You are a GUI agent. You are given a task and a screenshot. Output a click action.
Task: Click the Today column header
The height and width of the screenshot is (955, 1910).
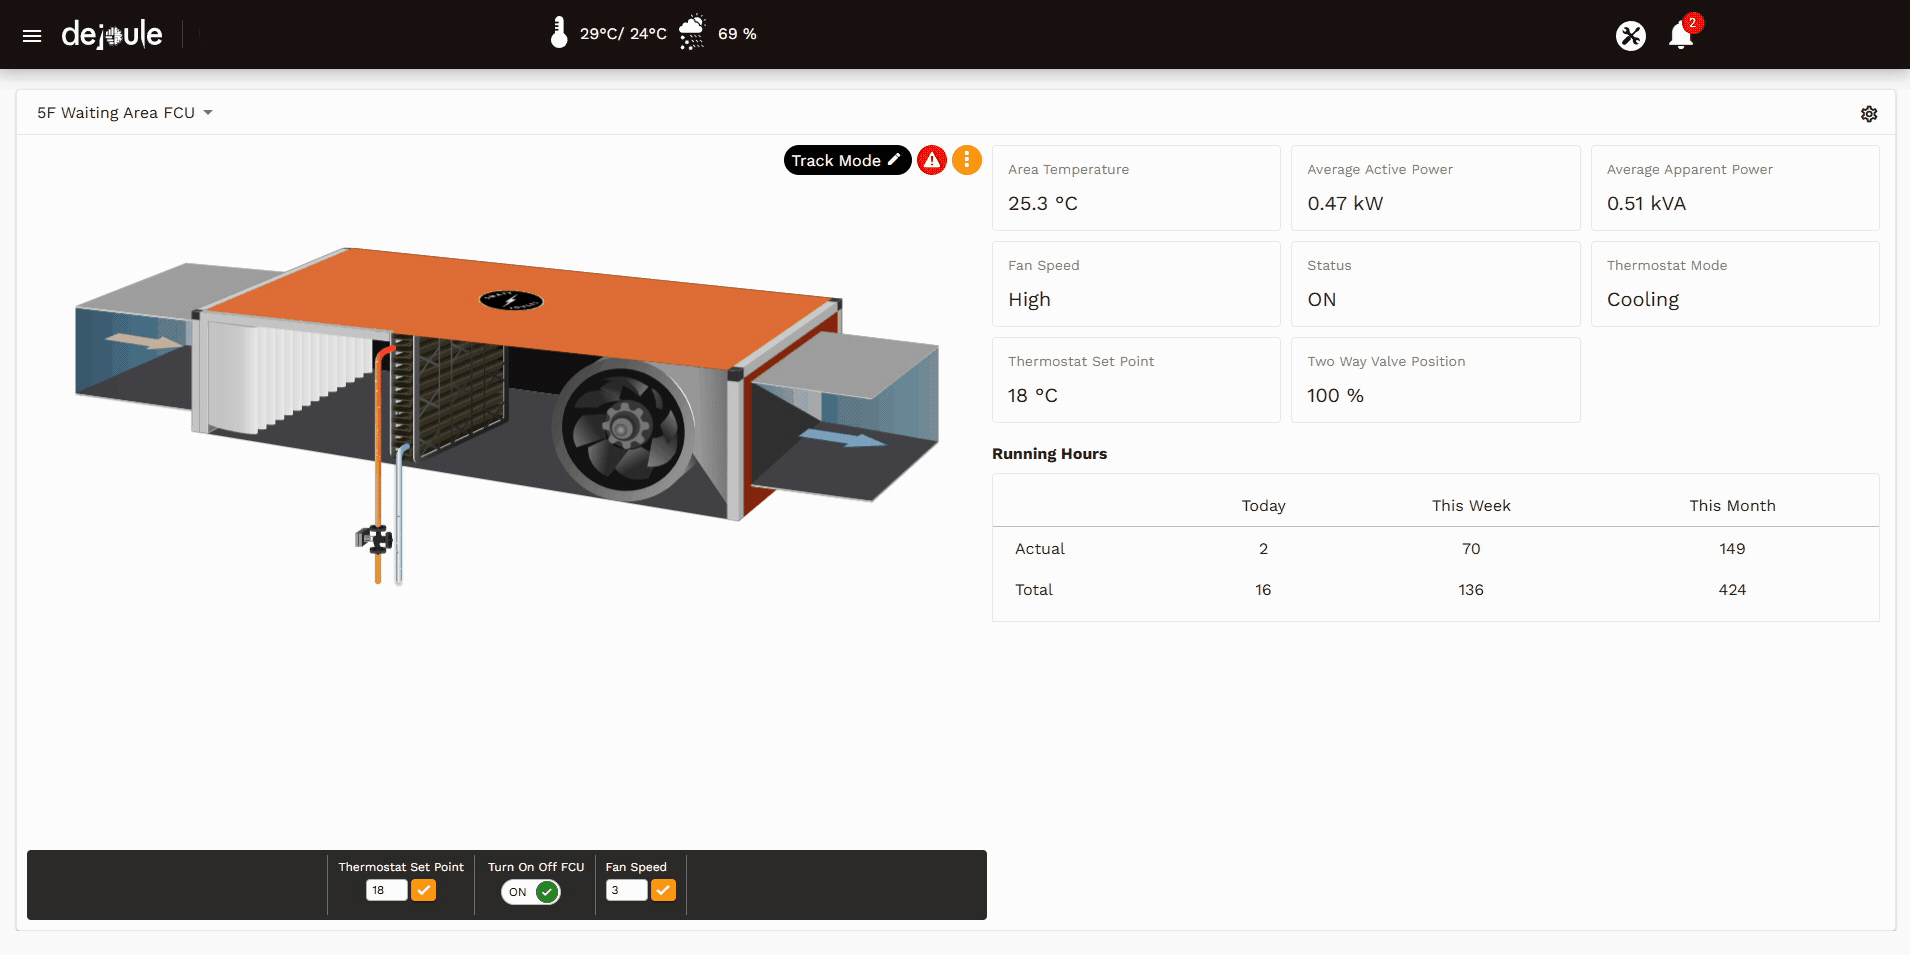(x=1263, y=506)
